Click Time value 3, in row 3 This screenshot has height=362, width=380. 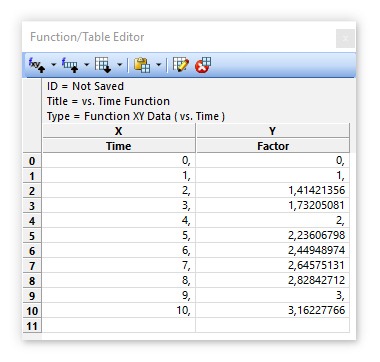[119, 205]
